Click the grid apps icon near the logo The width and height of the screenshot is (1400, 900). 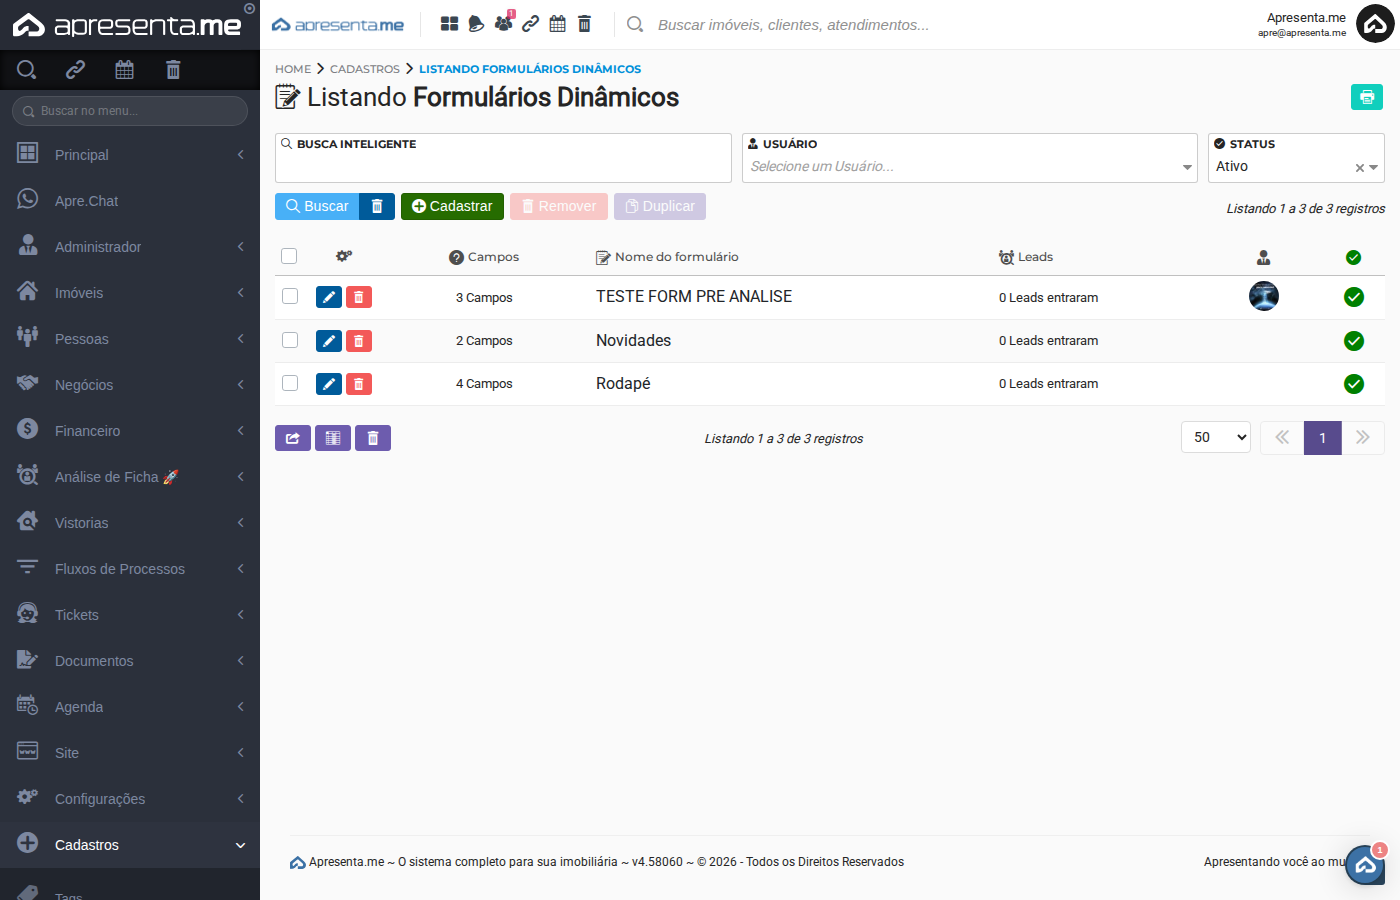point(449,22)
